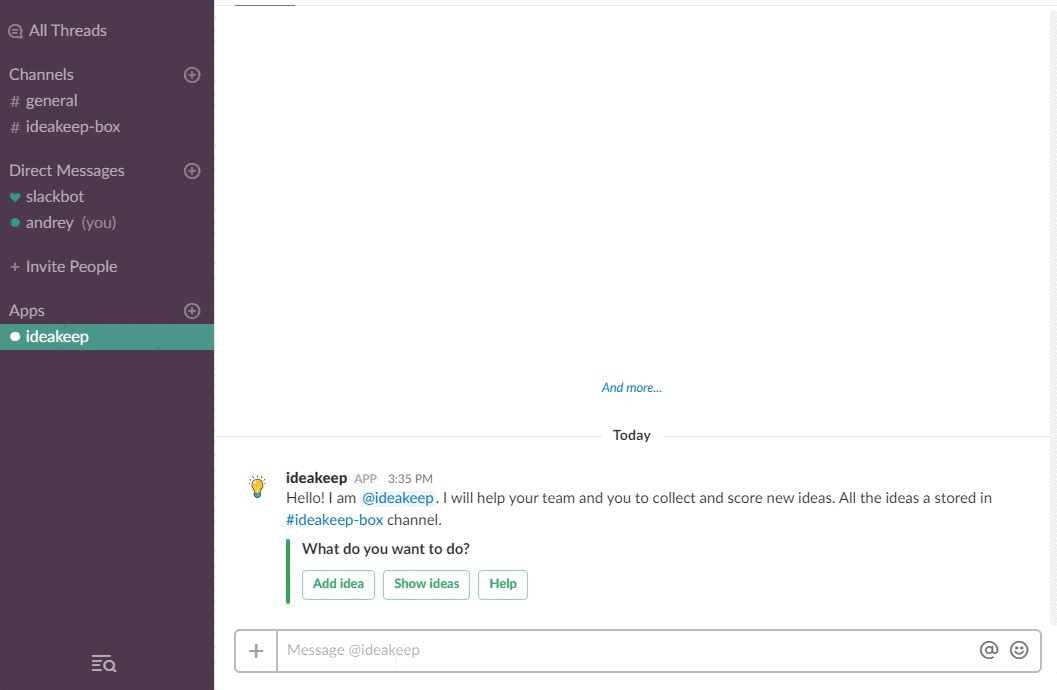Focus the Message @ideakeep input field
The height and width of the screenshot is (690, 1057).
click(624, 651)
